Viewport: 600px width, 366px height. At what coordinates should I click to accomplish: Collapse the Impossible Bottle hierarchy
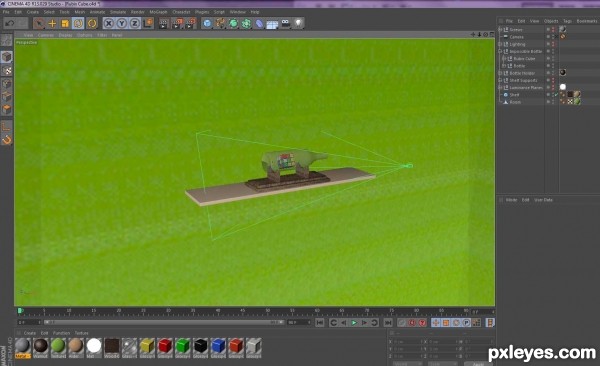500,51
